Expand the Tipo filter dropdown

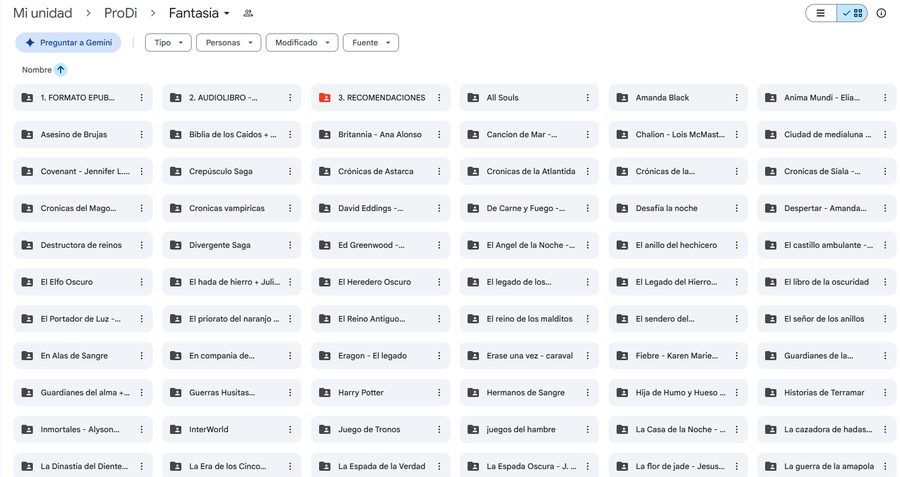[x=168, y=42]
